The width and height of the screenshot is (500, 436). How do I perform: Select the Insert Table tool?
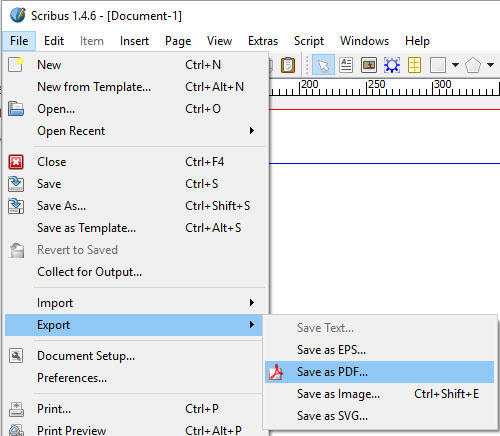coord(414,65)
